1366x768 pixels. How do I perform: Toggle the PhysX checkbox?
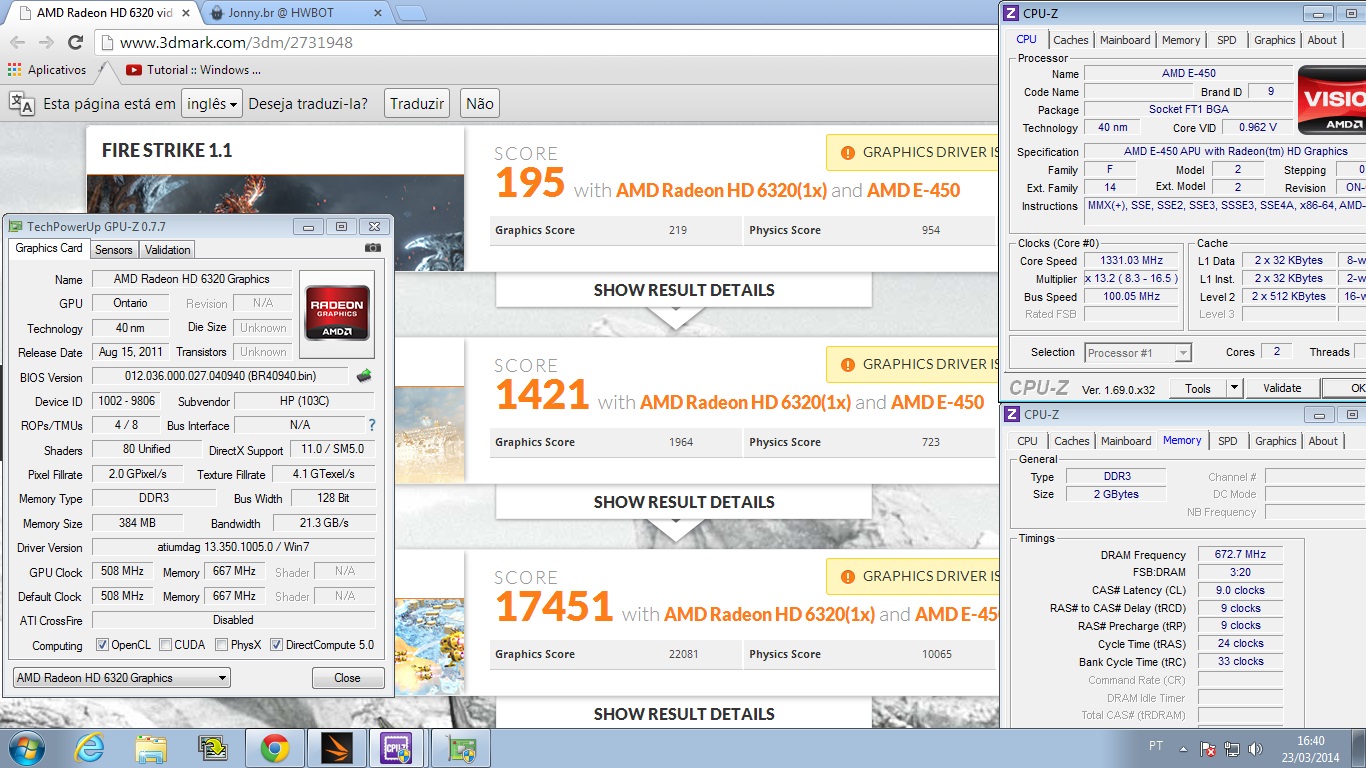[222, 645]
